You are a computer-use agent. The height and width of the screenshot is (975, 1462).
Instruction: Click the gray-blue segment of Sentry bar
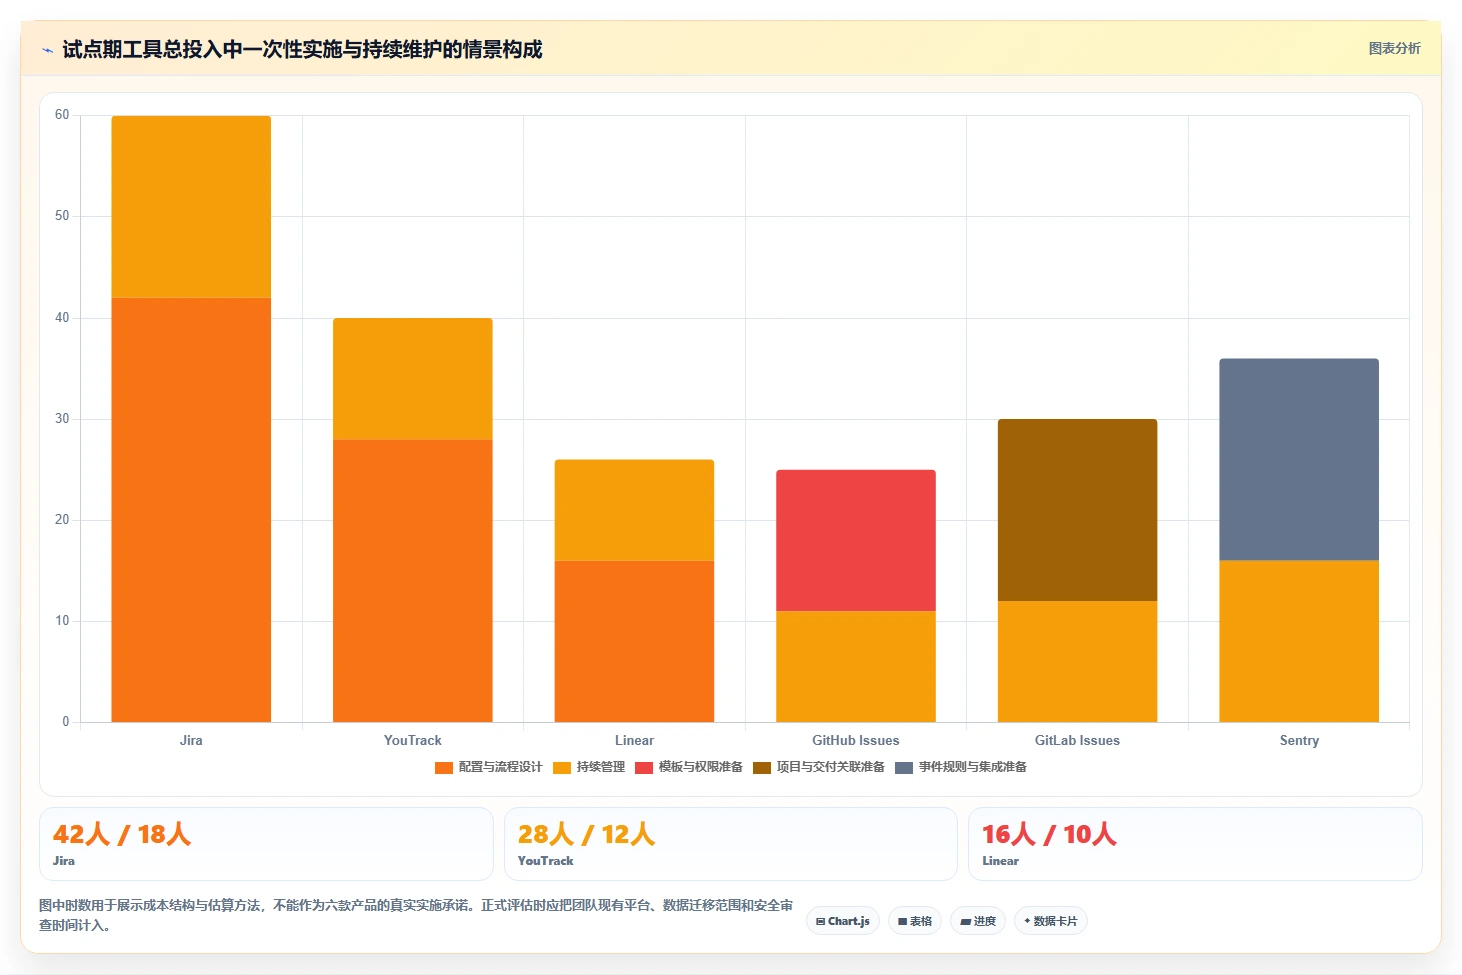point(1299,459)
